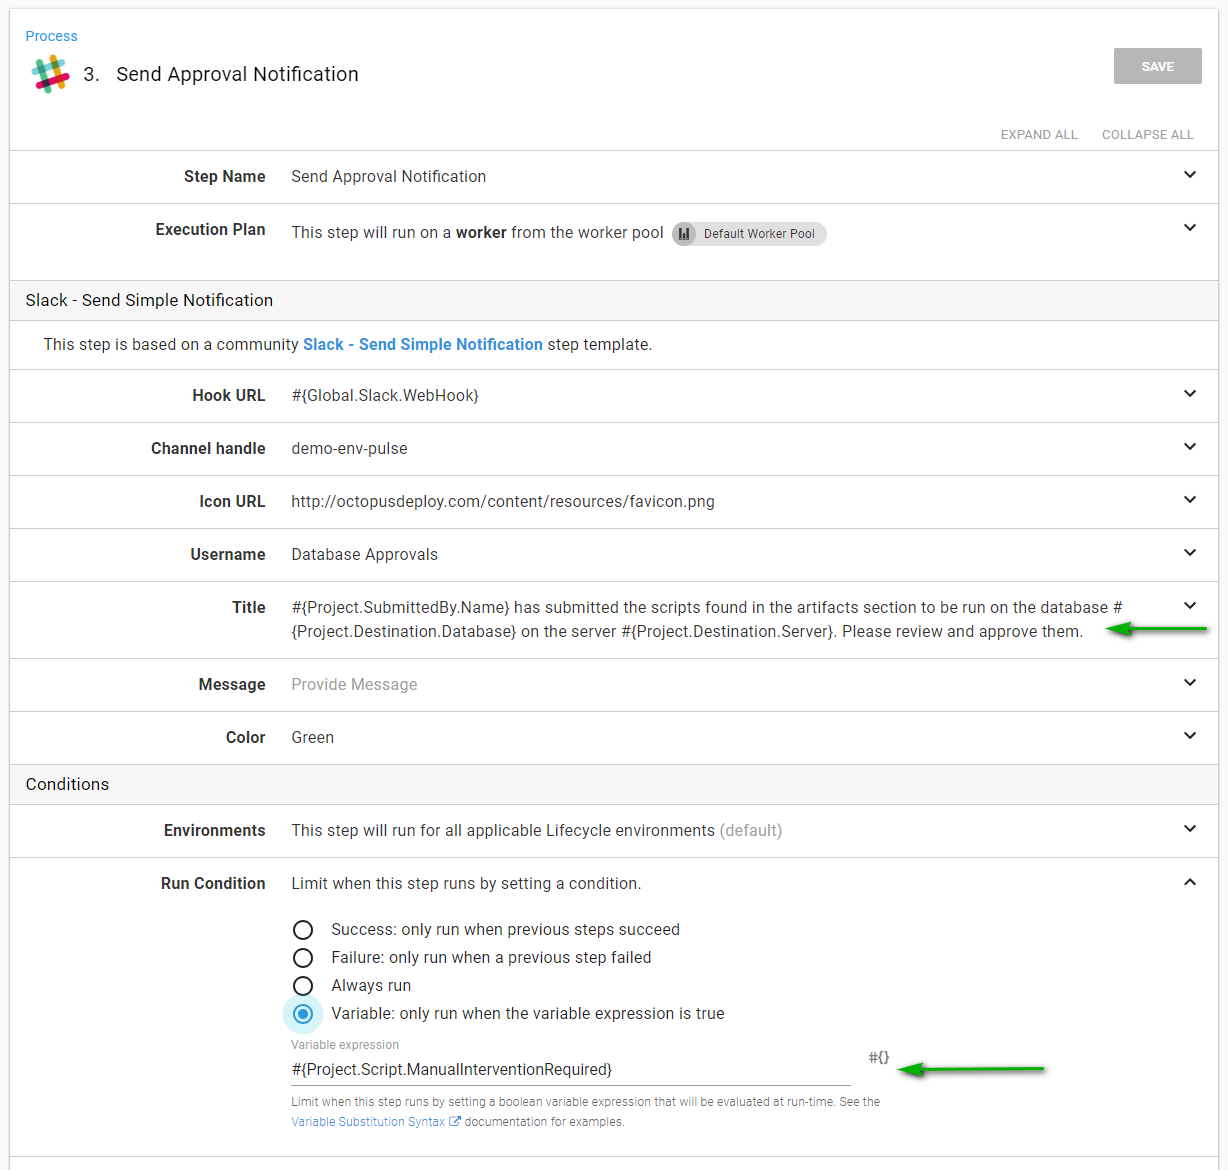Click the external link icon after Variable Substitution Syntax
Screen dimensions: 1228x1170
click(x=455, y=1122)
